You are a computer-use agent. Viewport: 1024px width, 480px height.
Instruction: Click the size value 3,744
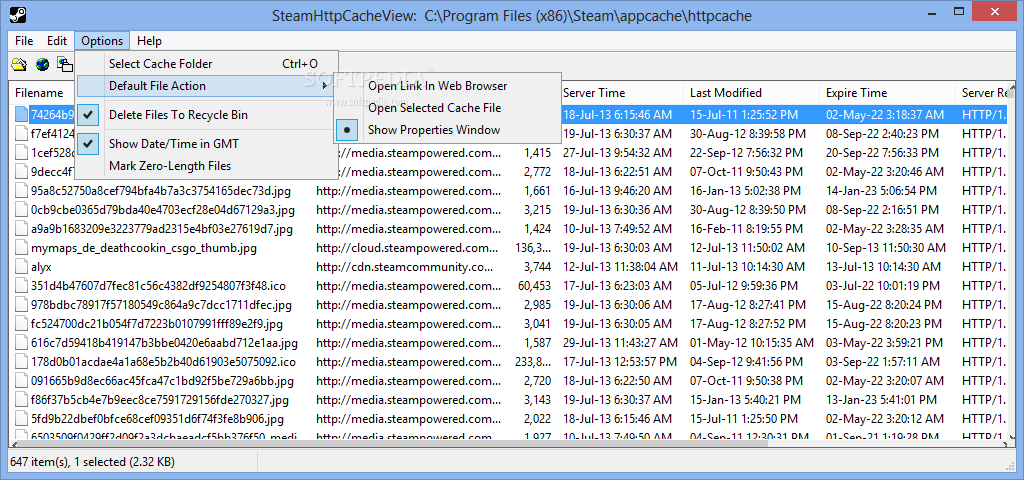[x=537, y=267]
